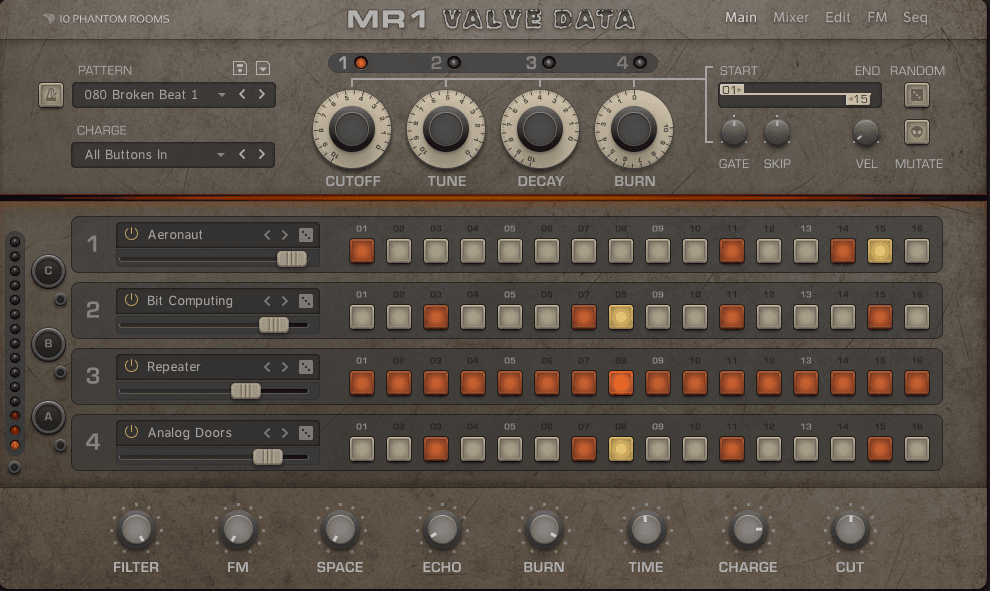
Task: Click the Mutate alien face icon
Action: pyautogui.click(x=916, y=132)
